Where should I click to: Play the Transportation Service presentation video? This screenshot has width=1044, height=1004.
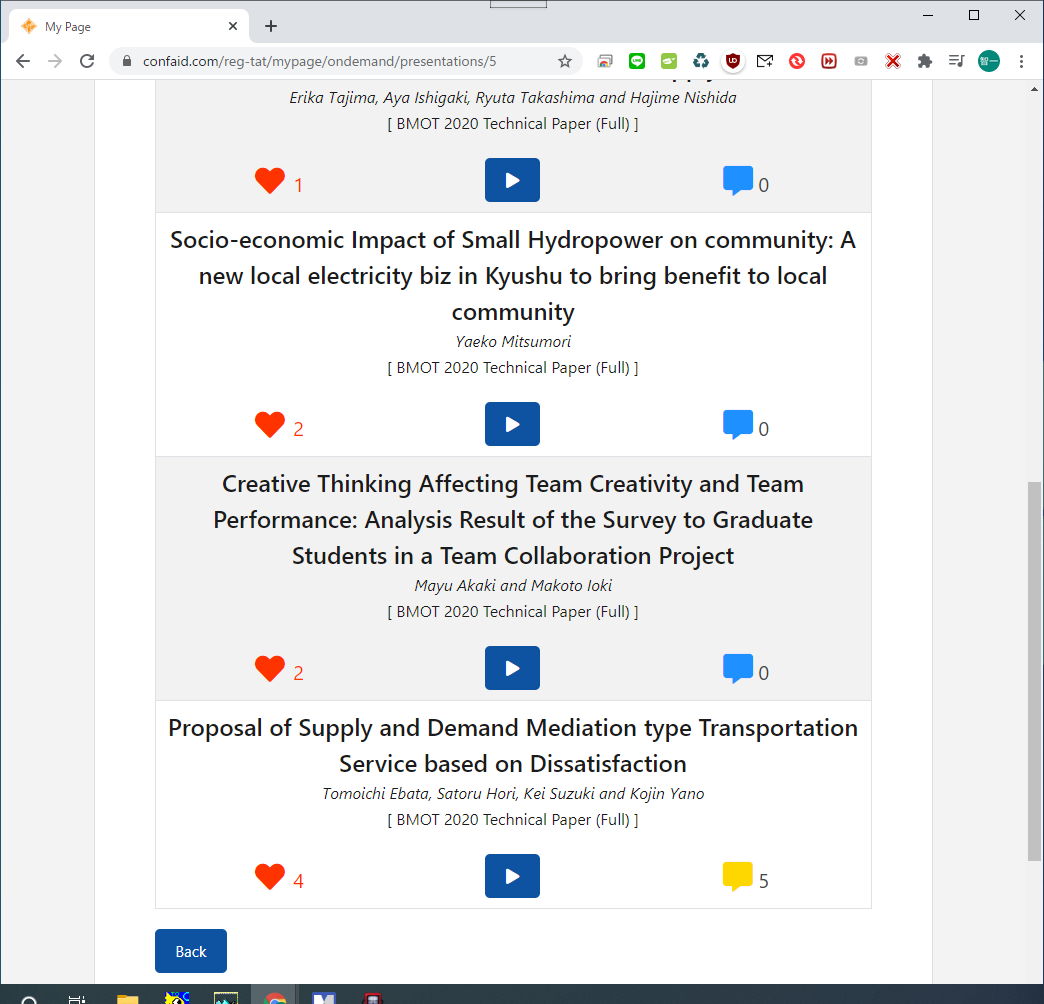[x=512, y=876]
